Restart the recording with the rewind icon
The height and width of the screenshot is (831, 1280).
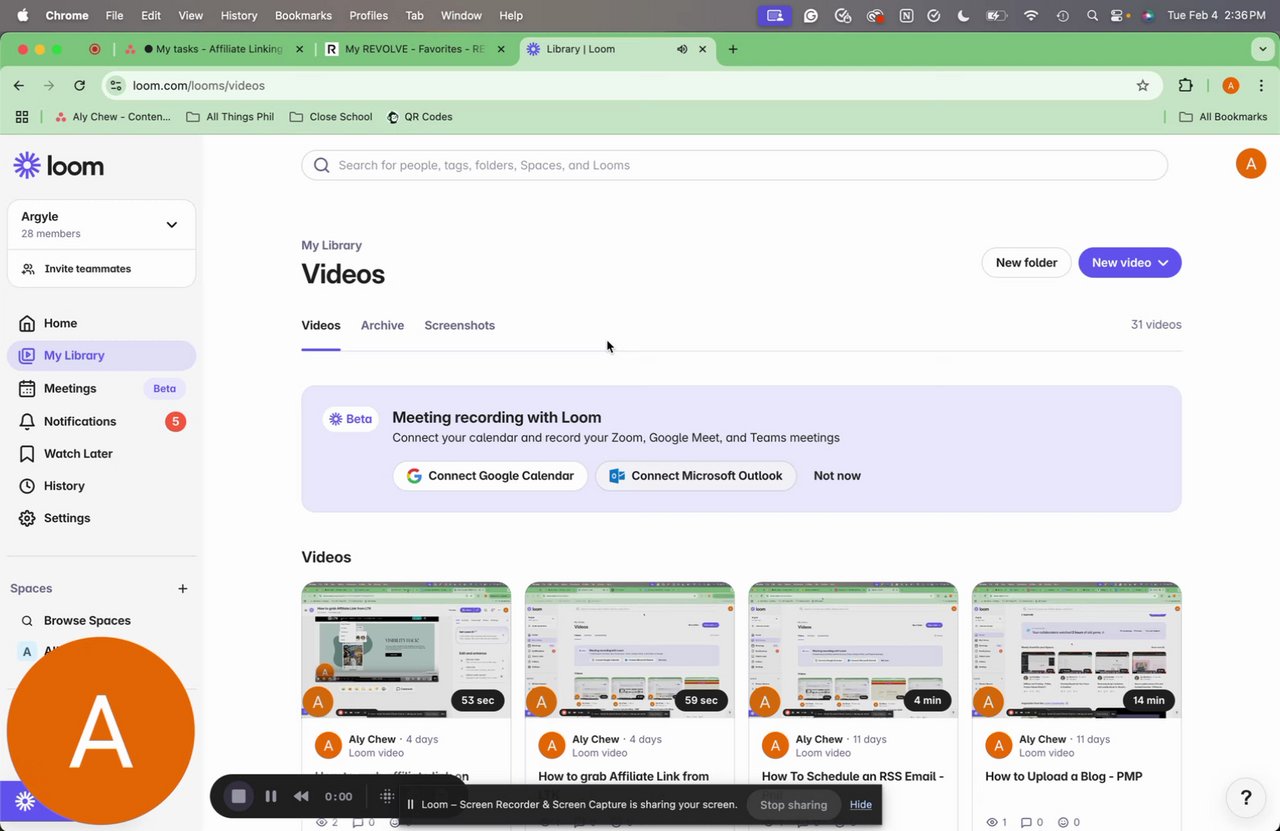300,796
